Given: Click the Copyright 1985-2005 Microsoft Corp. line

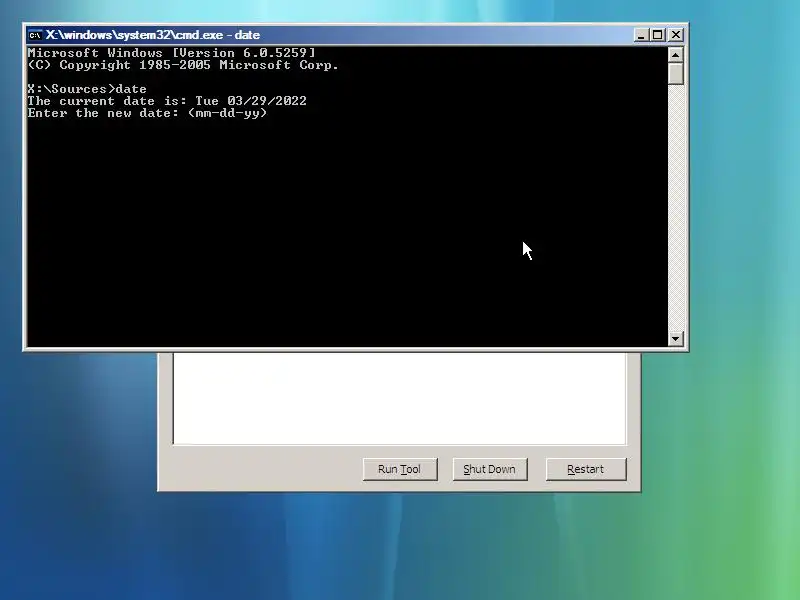Looking at the screenshot, I should (183, 65).
